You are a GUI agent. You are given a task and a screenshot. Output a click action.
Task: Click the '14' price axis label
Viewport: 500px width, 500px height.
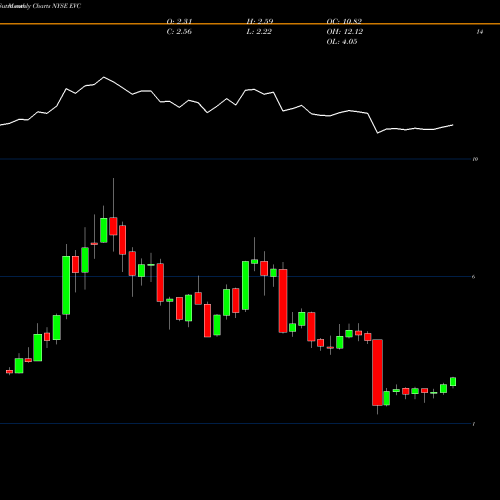click(x=480, y=32)
